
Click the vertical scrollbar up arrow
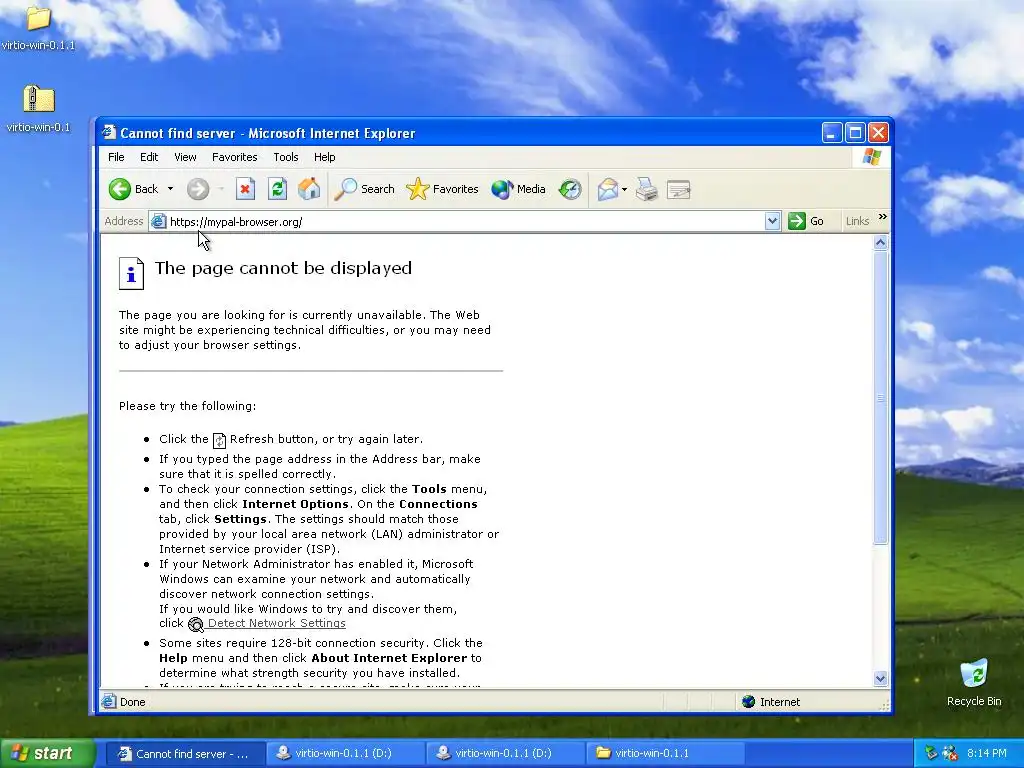[x=880, y=243]
